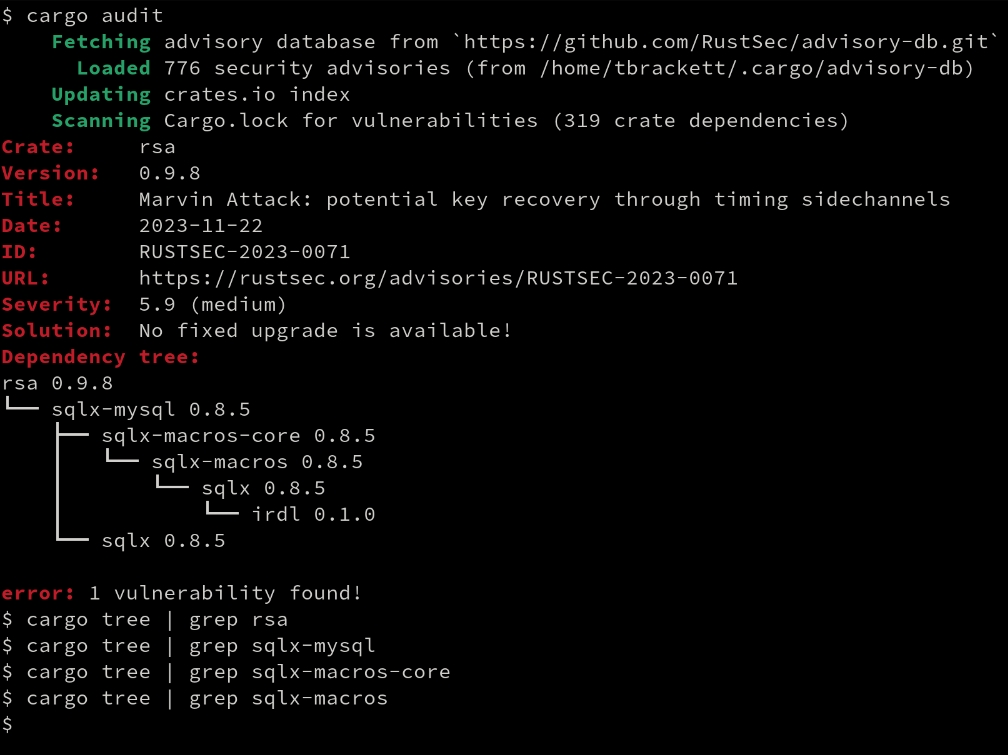Click the /home/tbrackett/.cargo/advisory-db path
This screenshot has width=1008, height=755.
point(751,69)
